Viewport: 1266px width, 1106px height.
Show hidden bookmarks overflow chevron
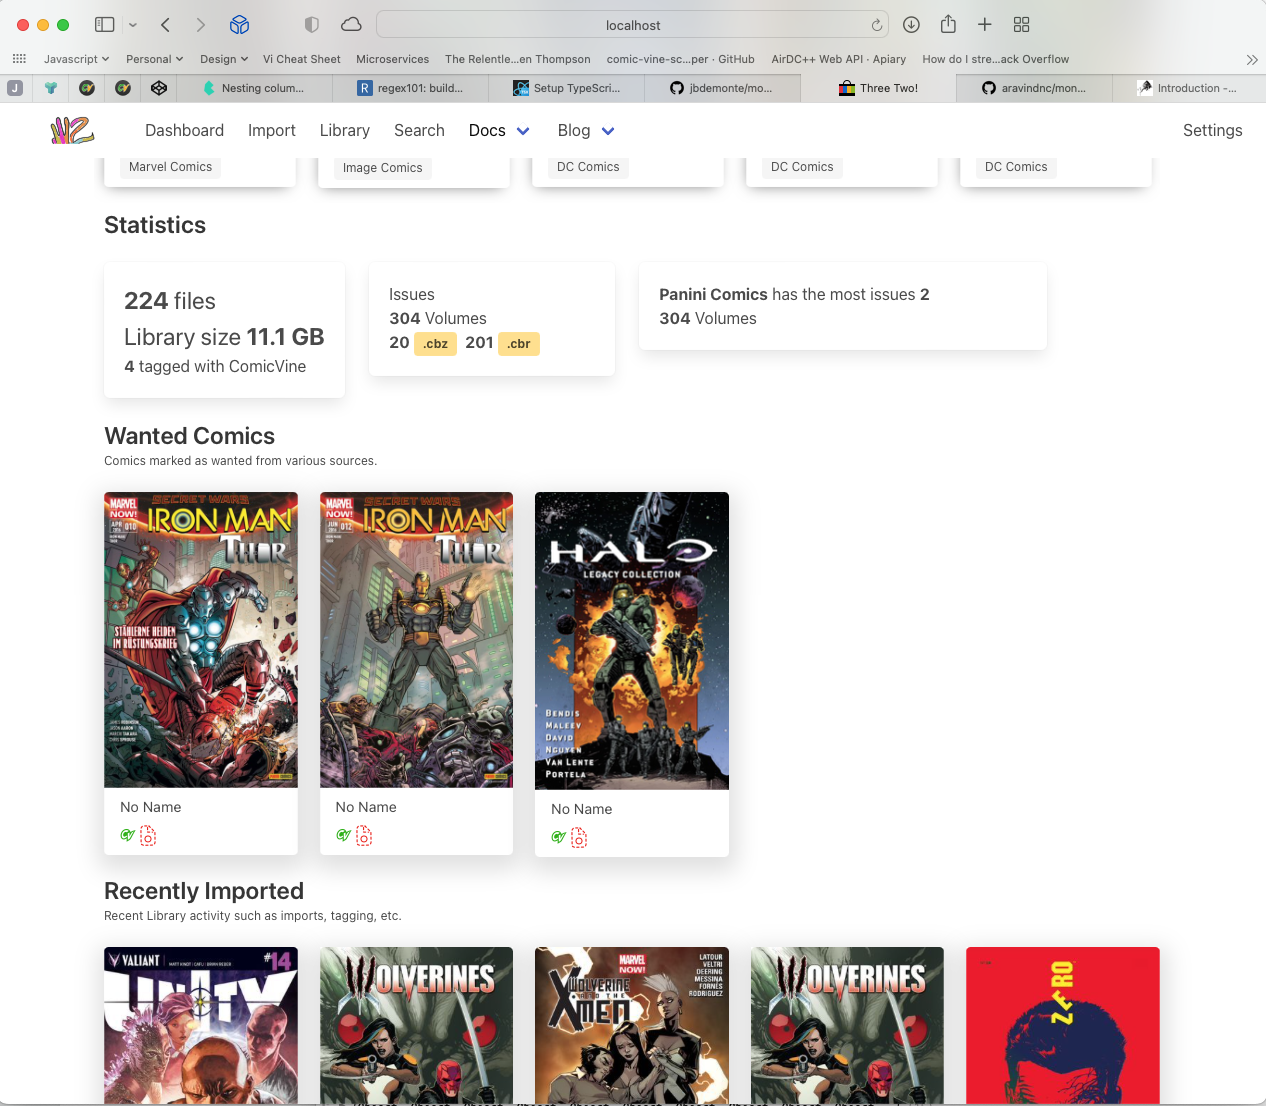1252,60
